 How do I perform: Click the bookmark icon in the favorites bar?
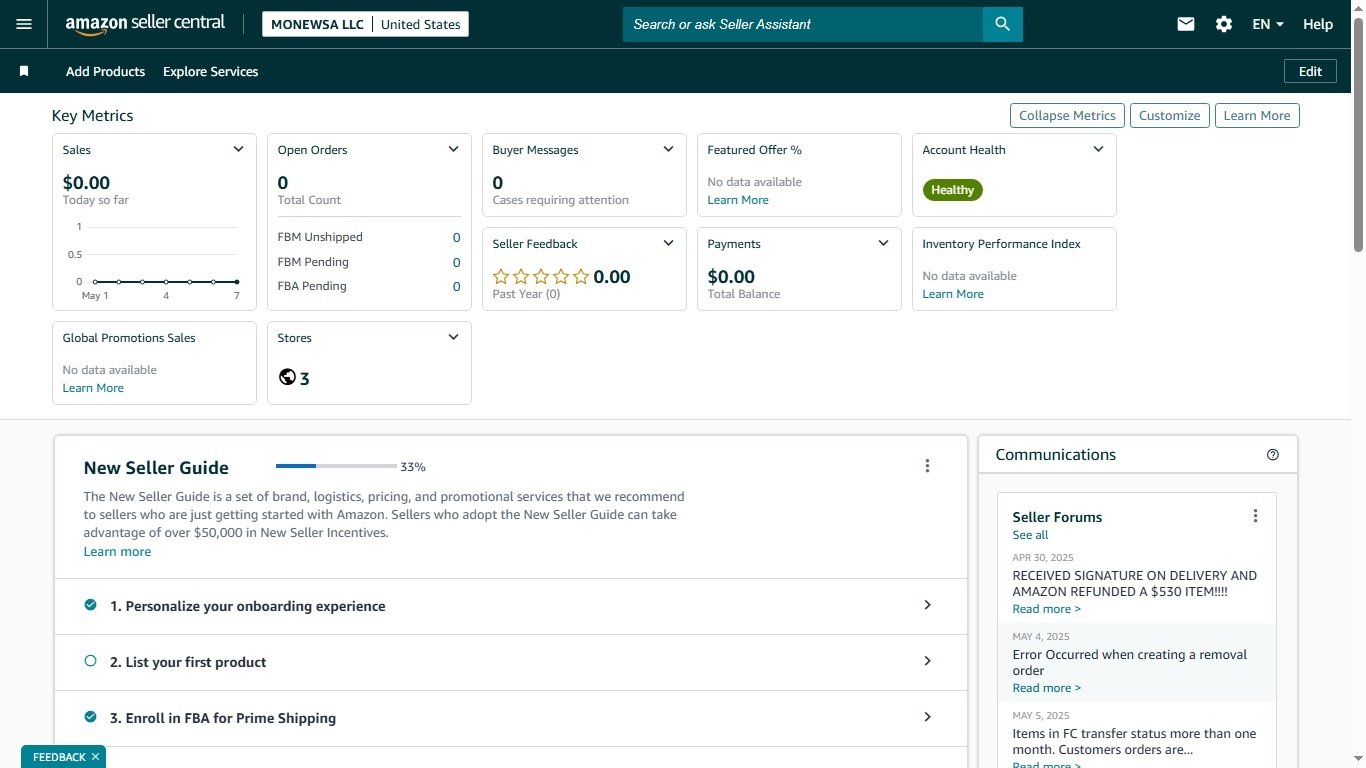[24, 72]
